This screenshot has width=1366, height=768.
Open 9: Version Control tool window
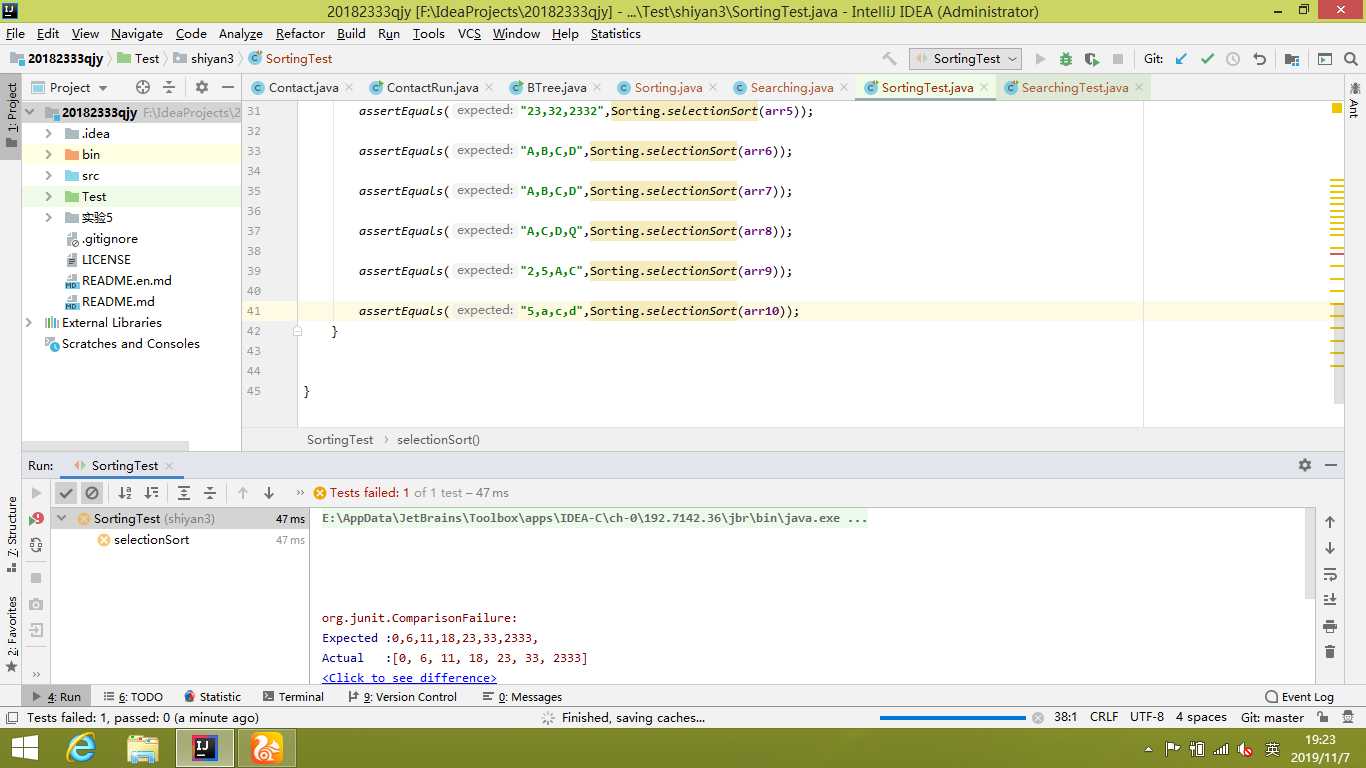[401, 696]
